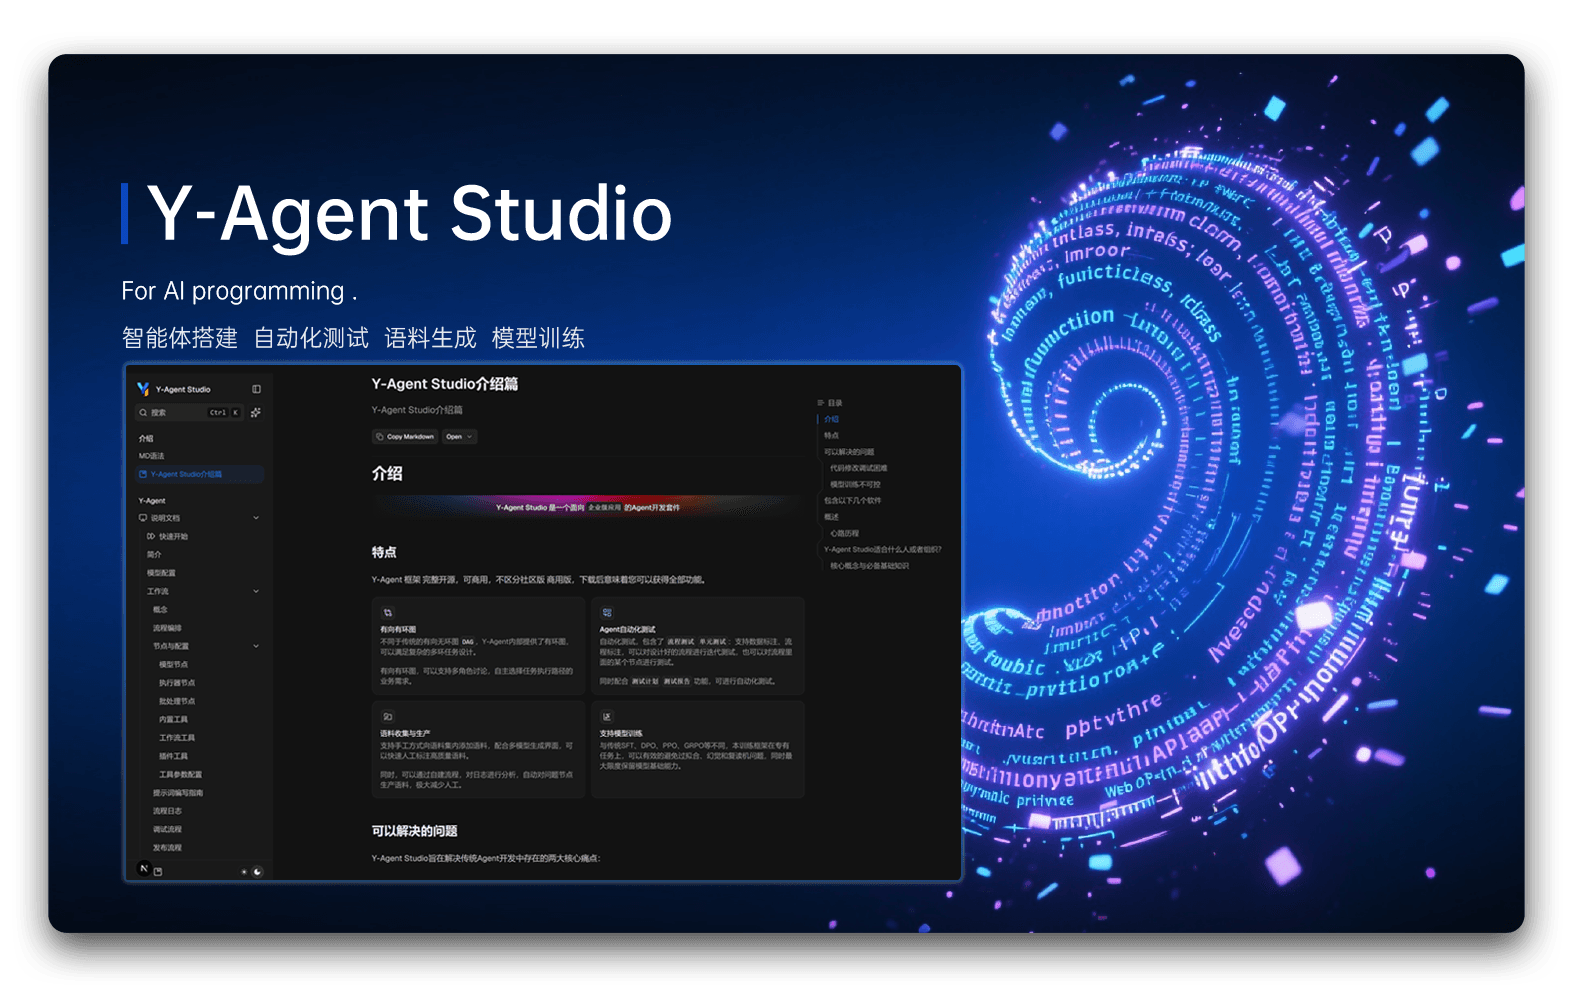Collapse the sidebar using the panel icon
This screenshot has width=1574, height=987.
tap(256, 389)
